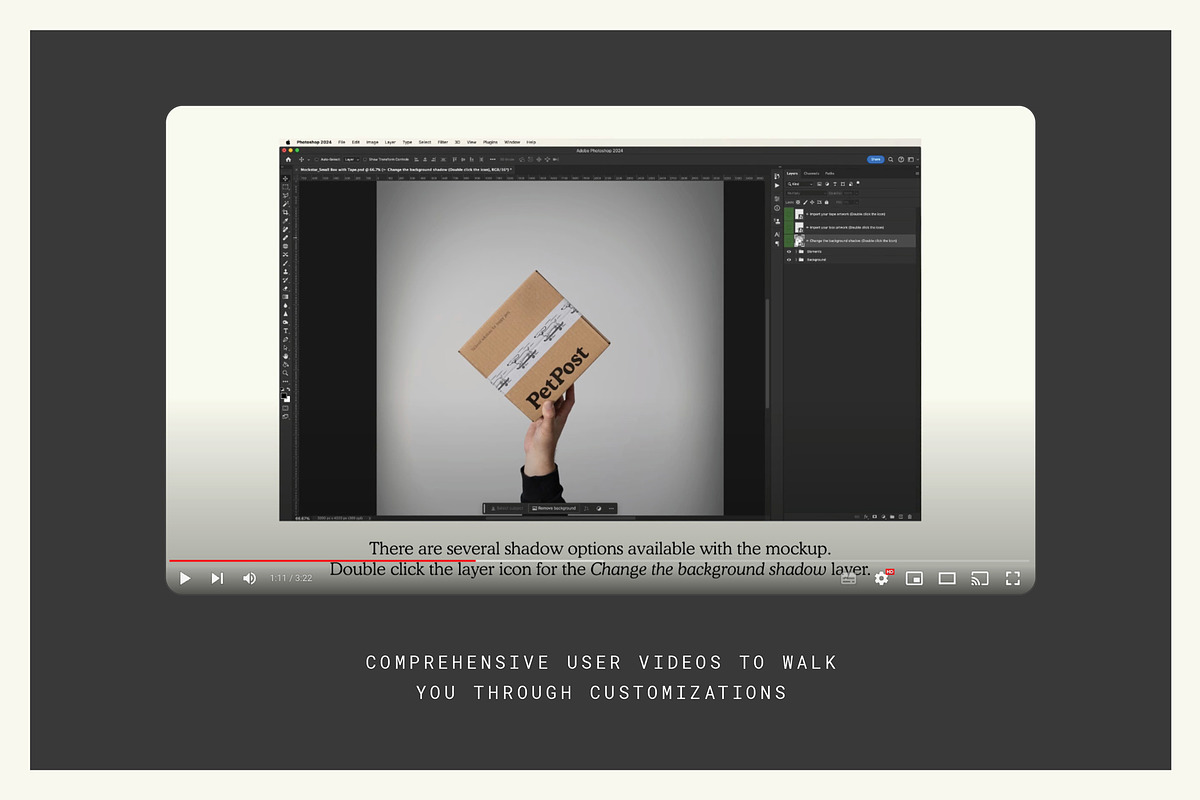Toggle visibility of the Background group
1200x800 pixels.
point(789,260)
